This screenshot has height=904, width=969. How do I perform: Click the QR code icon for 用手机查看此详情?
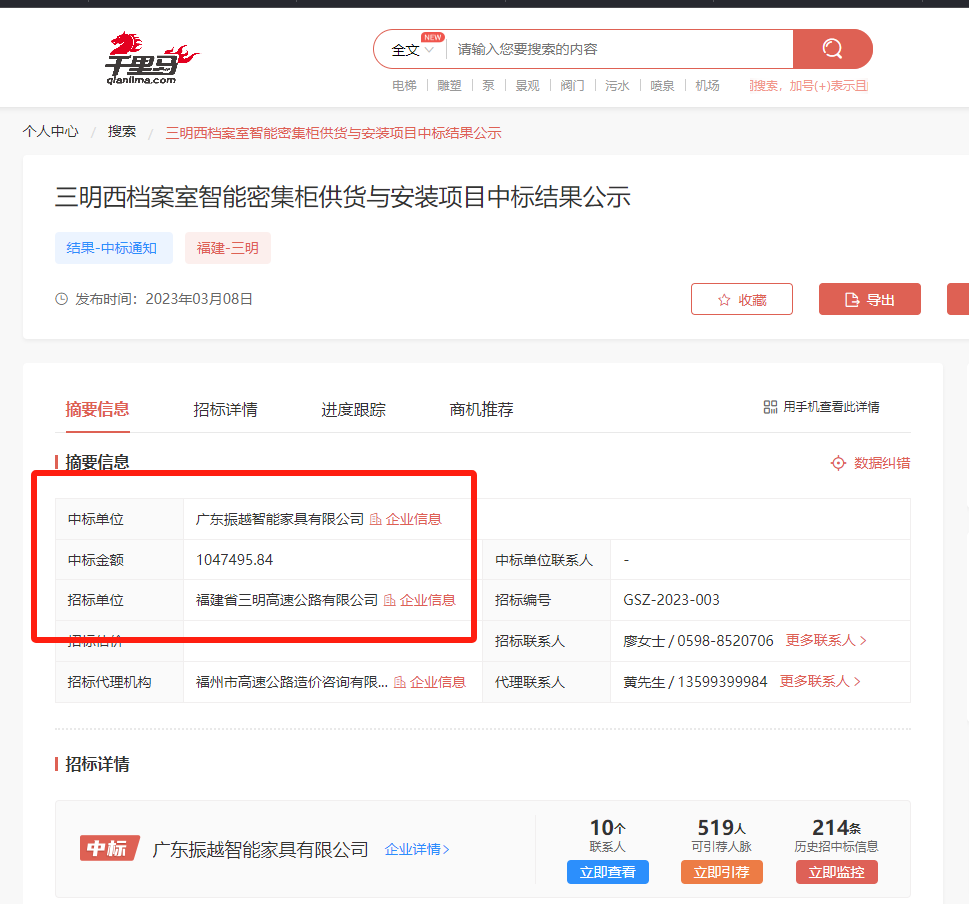770,407
